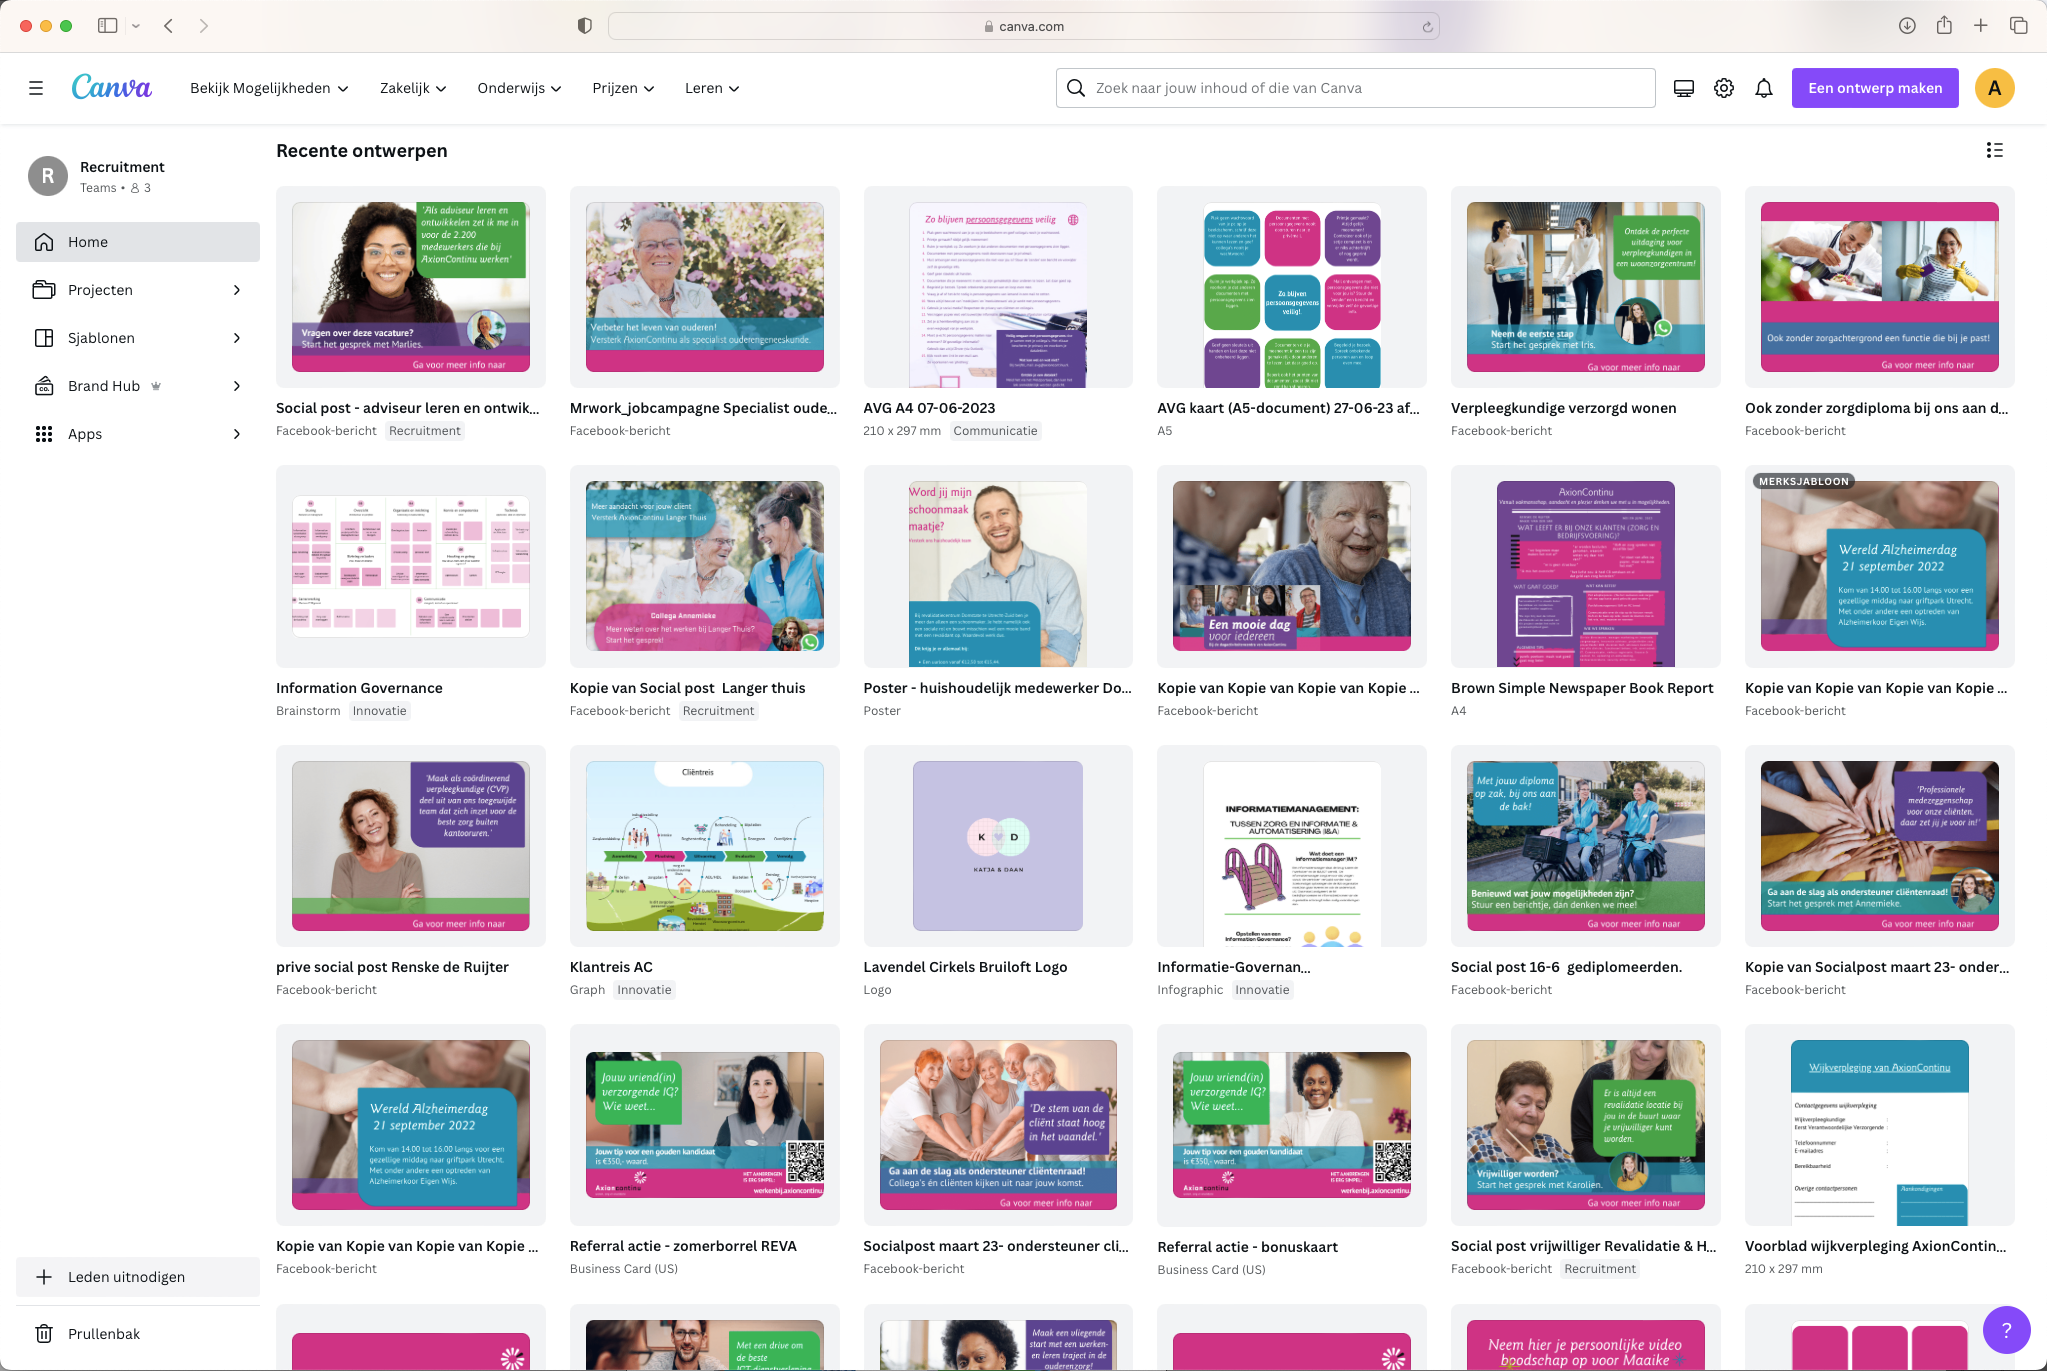The width and height of the screenshot is (2047, 1371).
Task: Show Safari tab overview icon
Action: click(2018, 26)
